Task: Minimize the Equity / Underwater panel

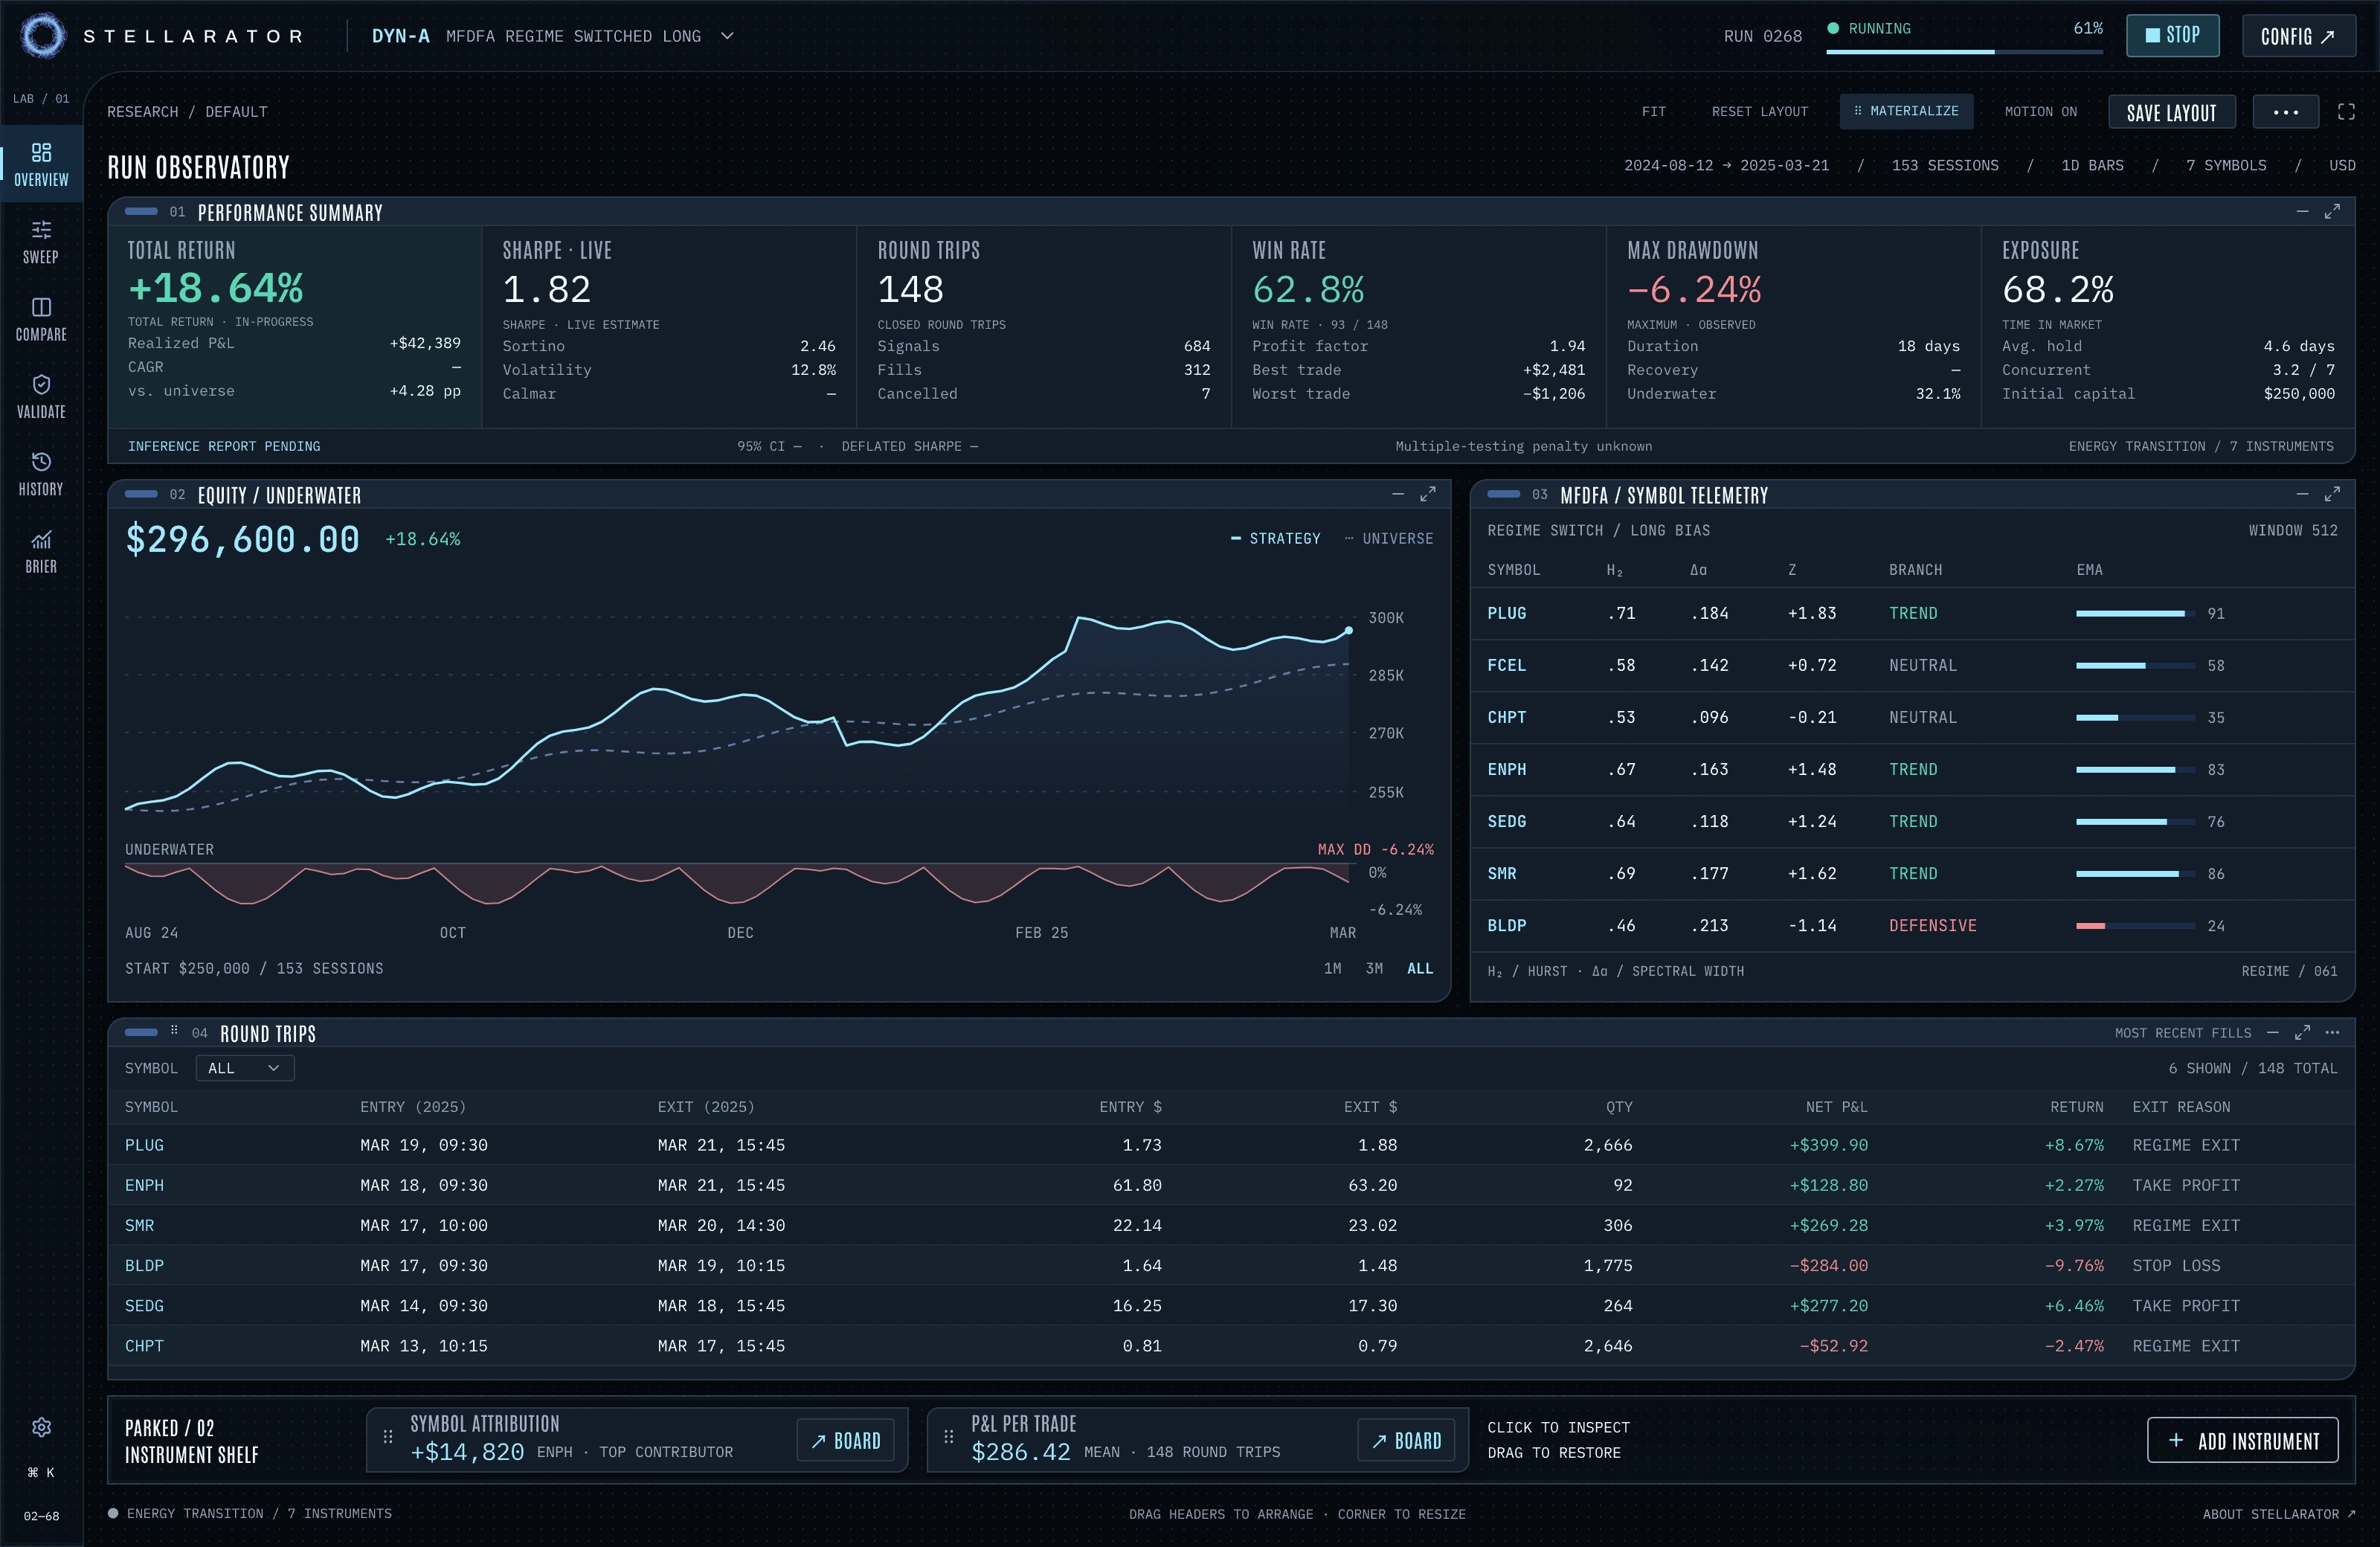Action: (x=1398, y=494)
